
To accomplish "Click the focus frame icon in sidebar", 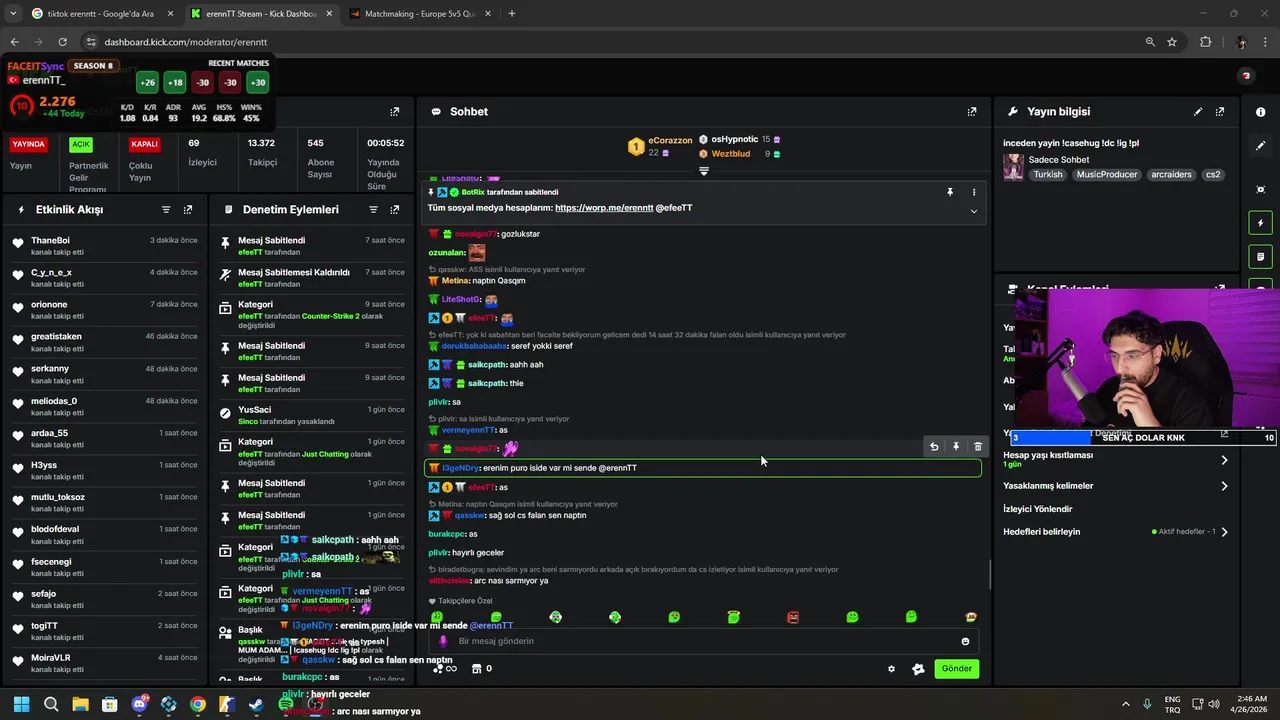I will pyautogui.click(x=1260, y=189).
